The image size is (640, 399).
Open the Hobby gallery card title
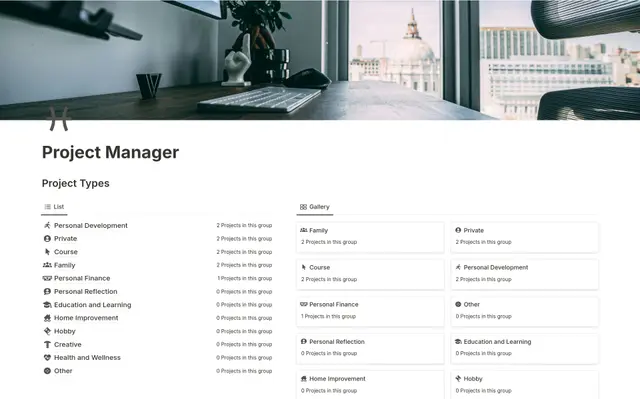tap(473, 379)
